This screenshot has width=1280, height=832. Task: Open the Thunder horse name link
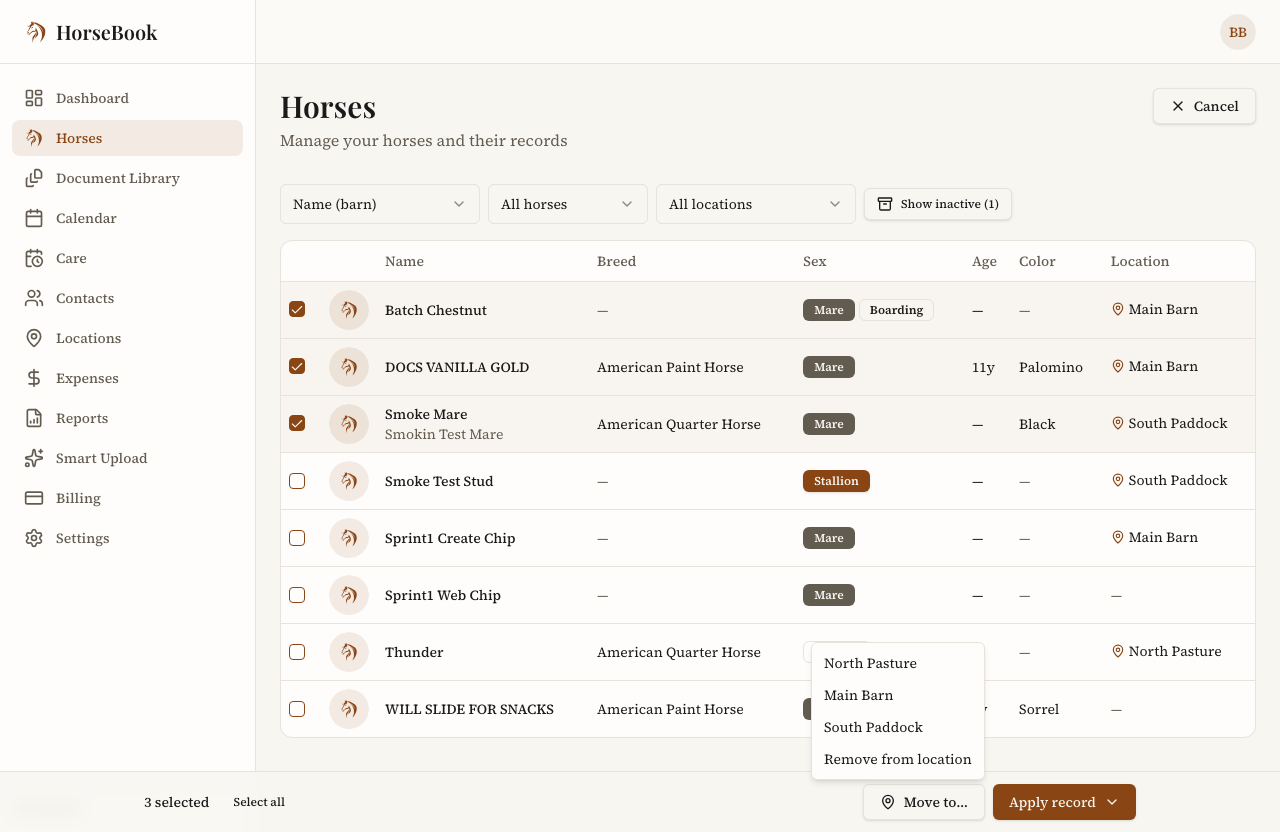click(414, 652)
